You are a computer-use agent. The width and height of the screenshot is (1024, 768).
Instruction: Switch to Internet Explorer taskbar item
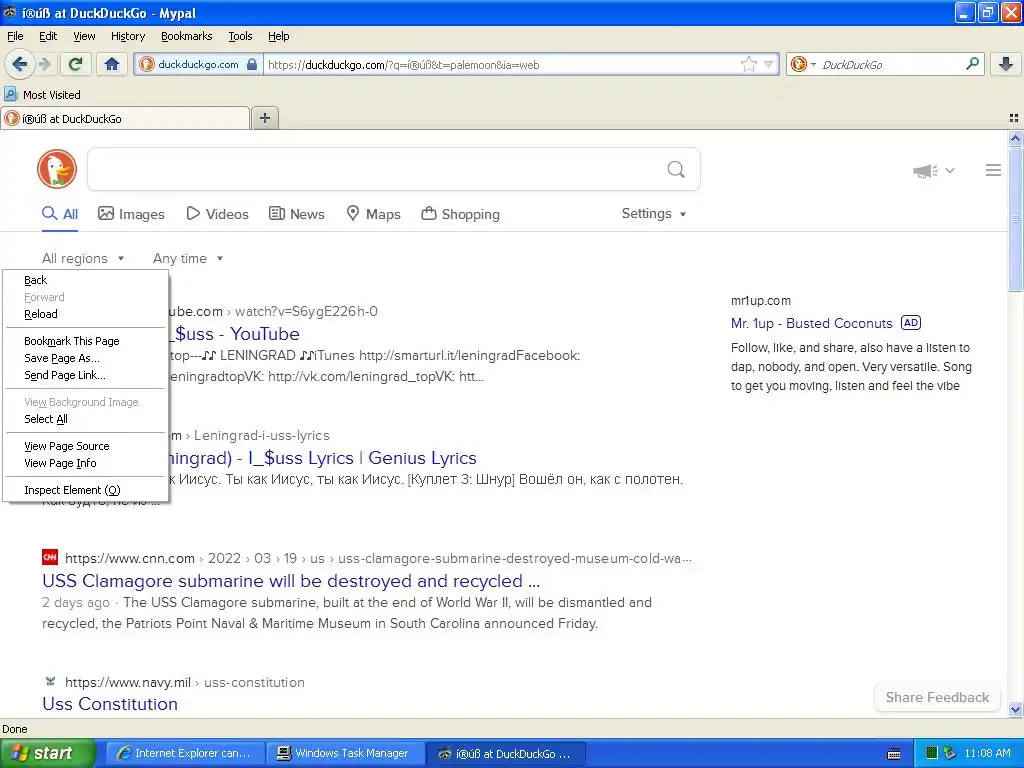[185, 753]
